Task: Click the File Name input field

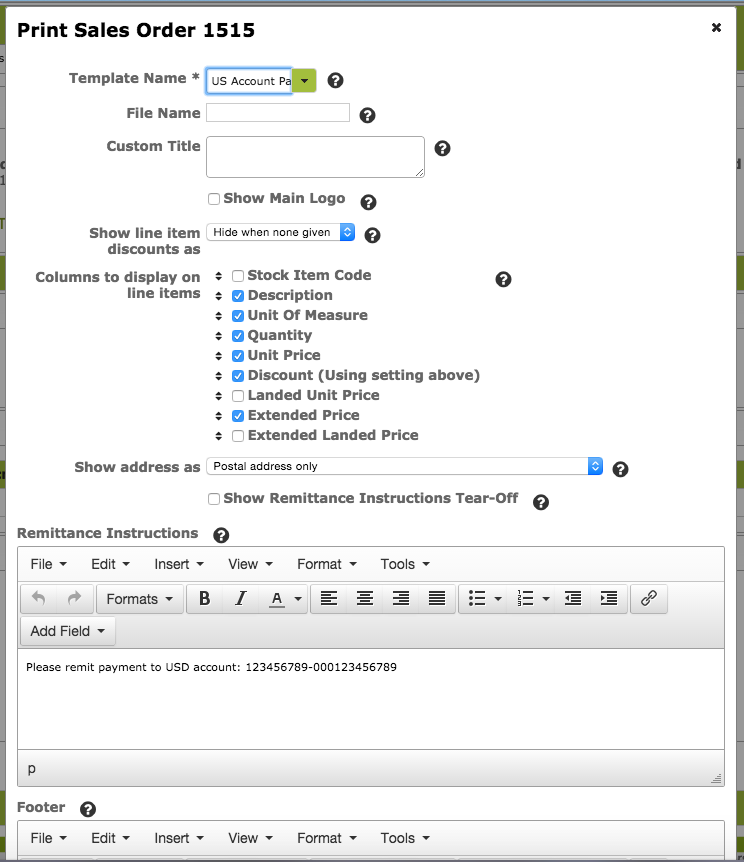Action: pos(278,113)
